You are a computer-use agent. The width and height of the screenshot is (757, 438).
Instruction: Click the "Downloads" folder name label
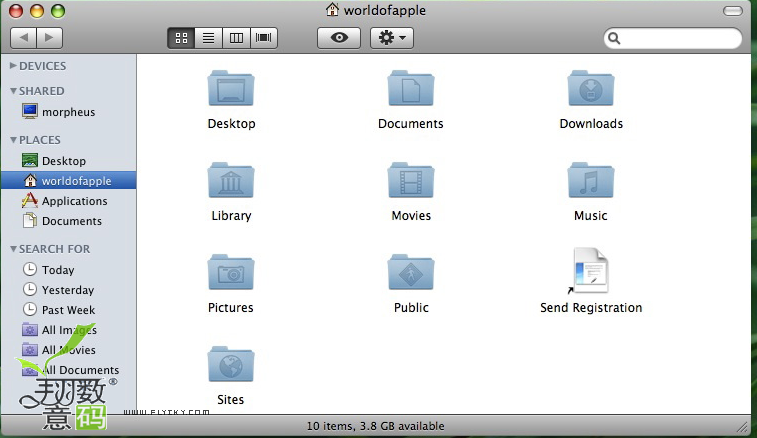[591, 124]
